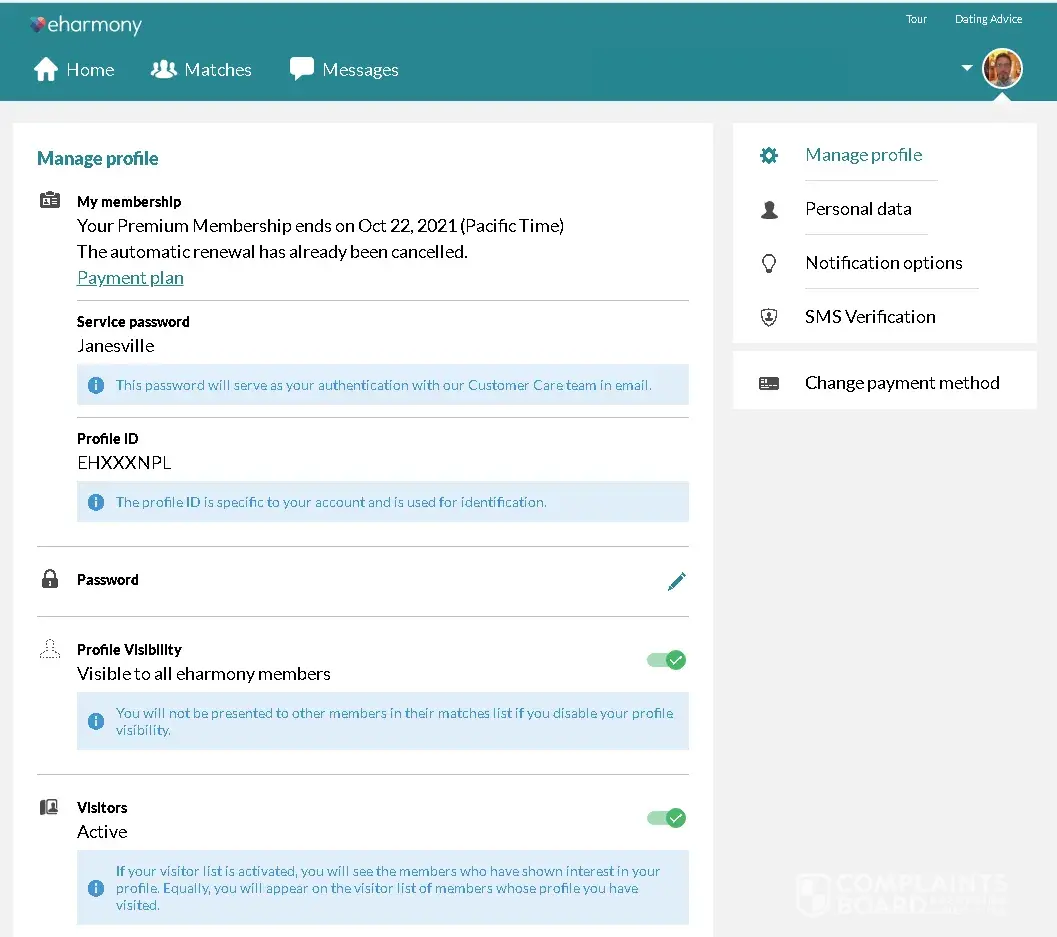The width and height of the screenshot is (1057, 937).
Task: Click the card icon for Change payment method
Action: [x=768, y=383]
